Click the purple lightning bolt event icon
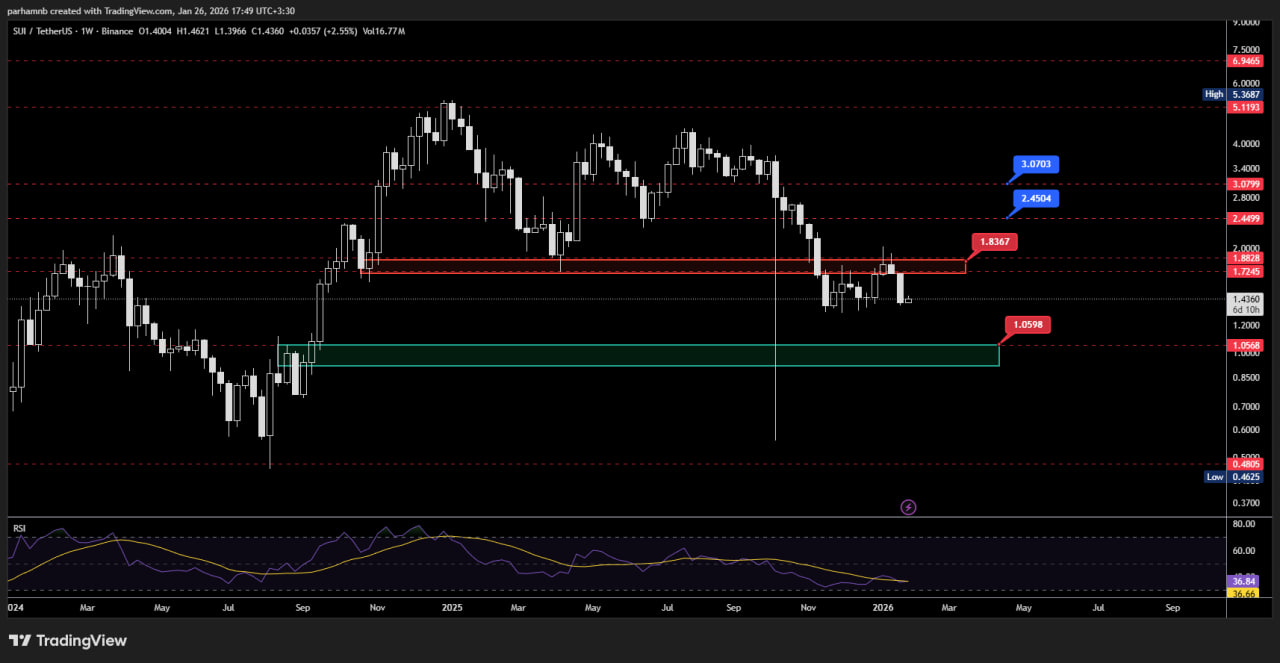 (x=908, y=507)
